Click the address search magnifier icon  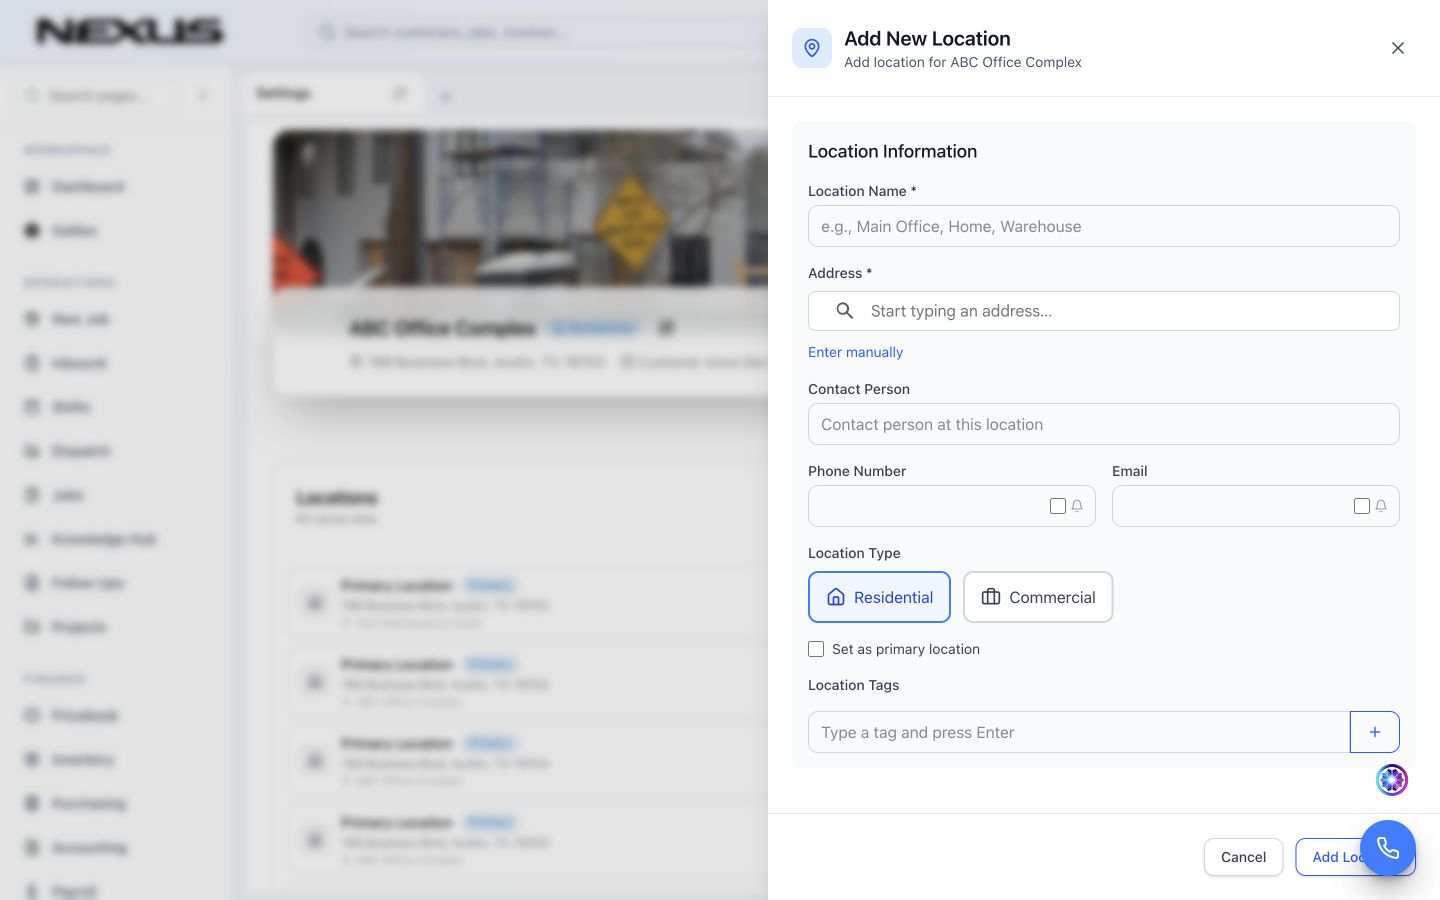coord(845,311)
